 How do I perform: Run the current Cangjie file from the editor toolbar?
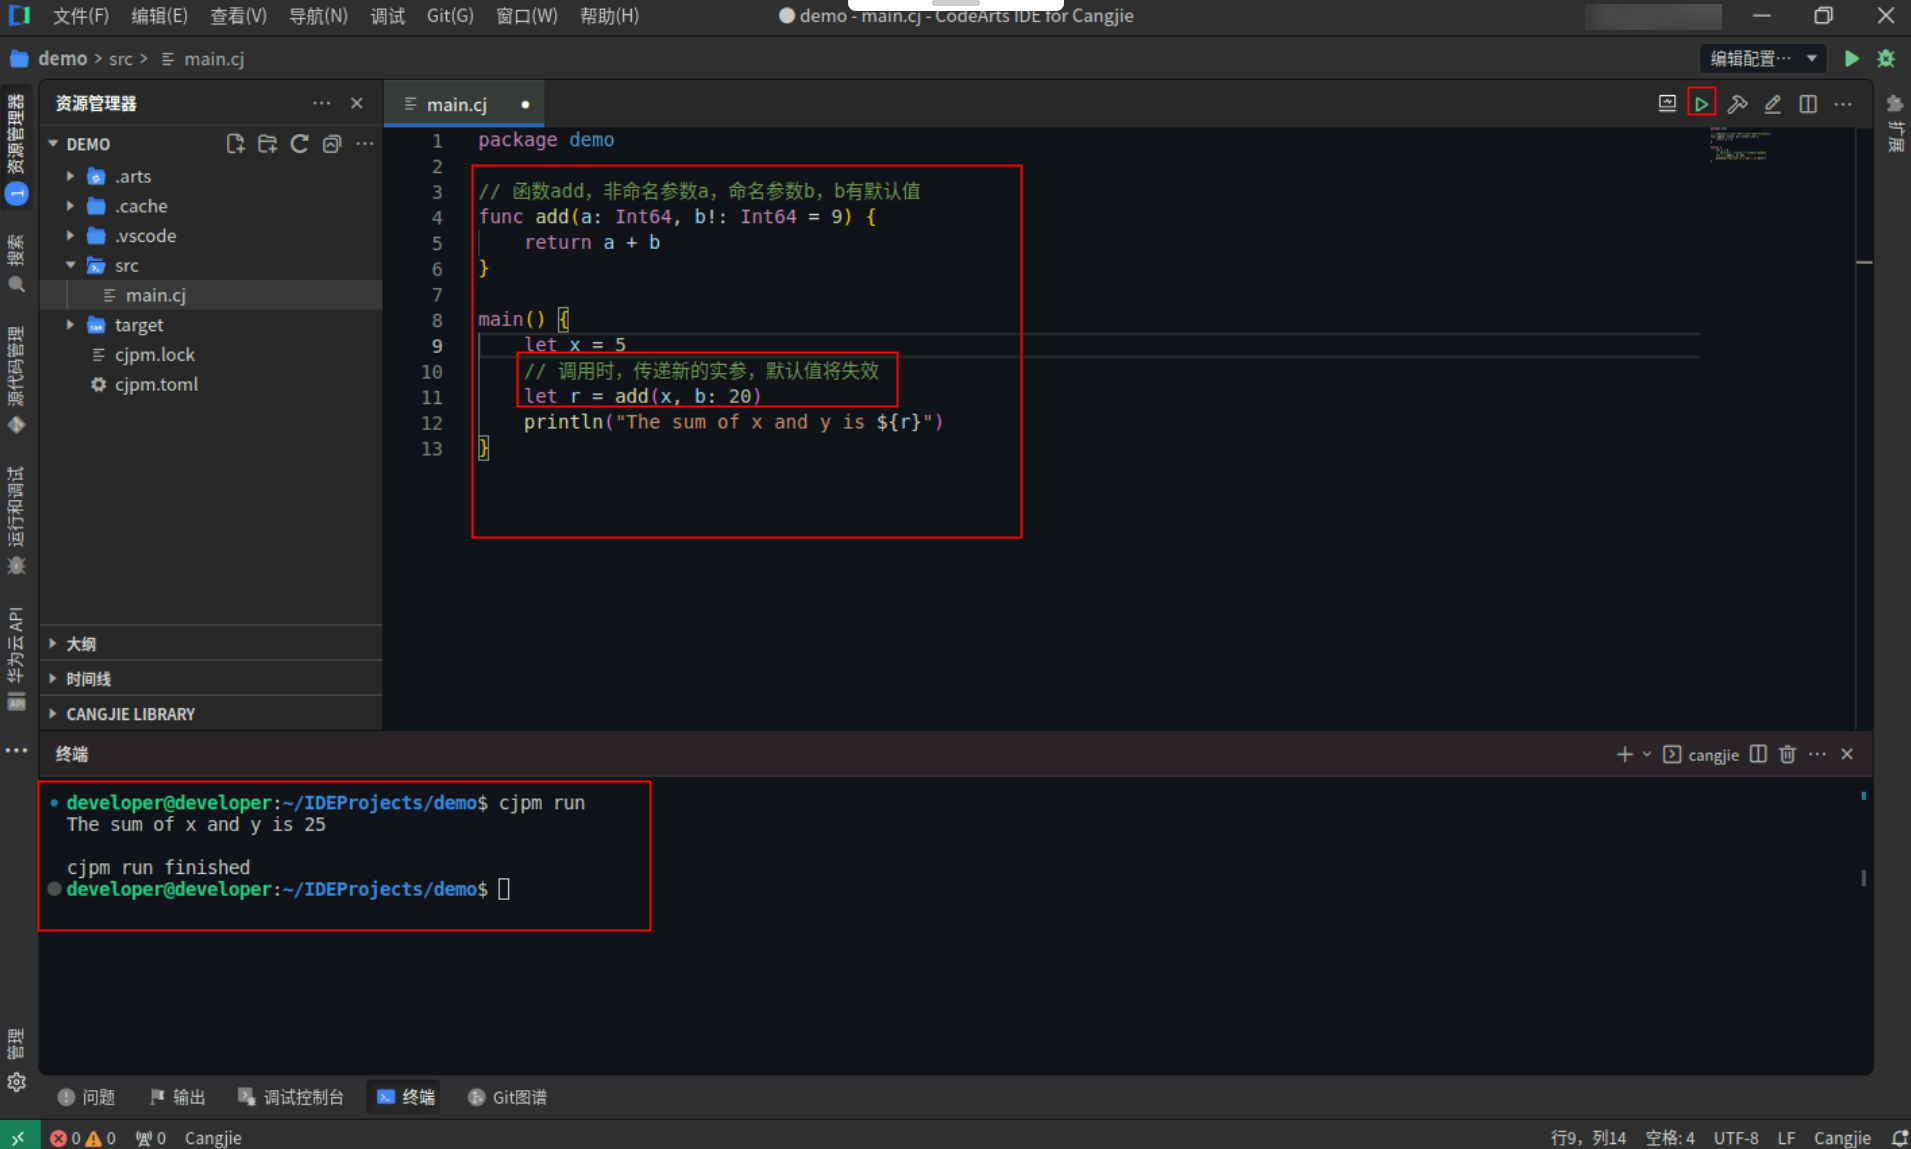click(1701, 104)
